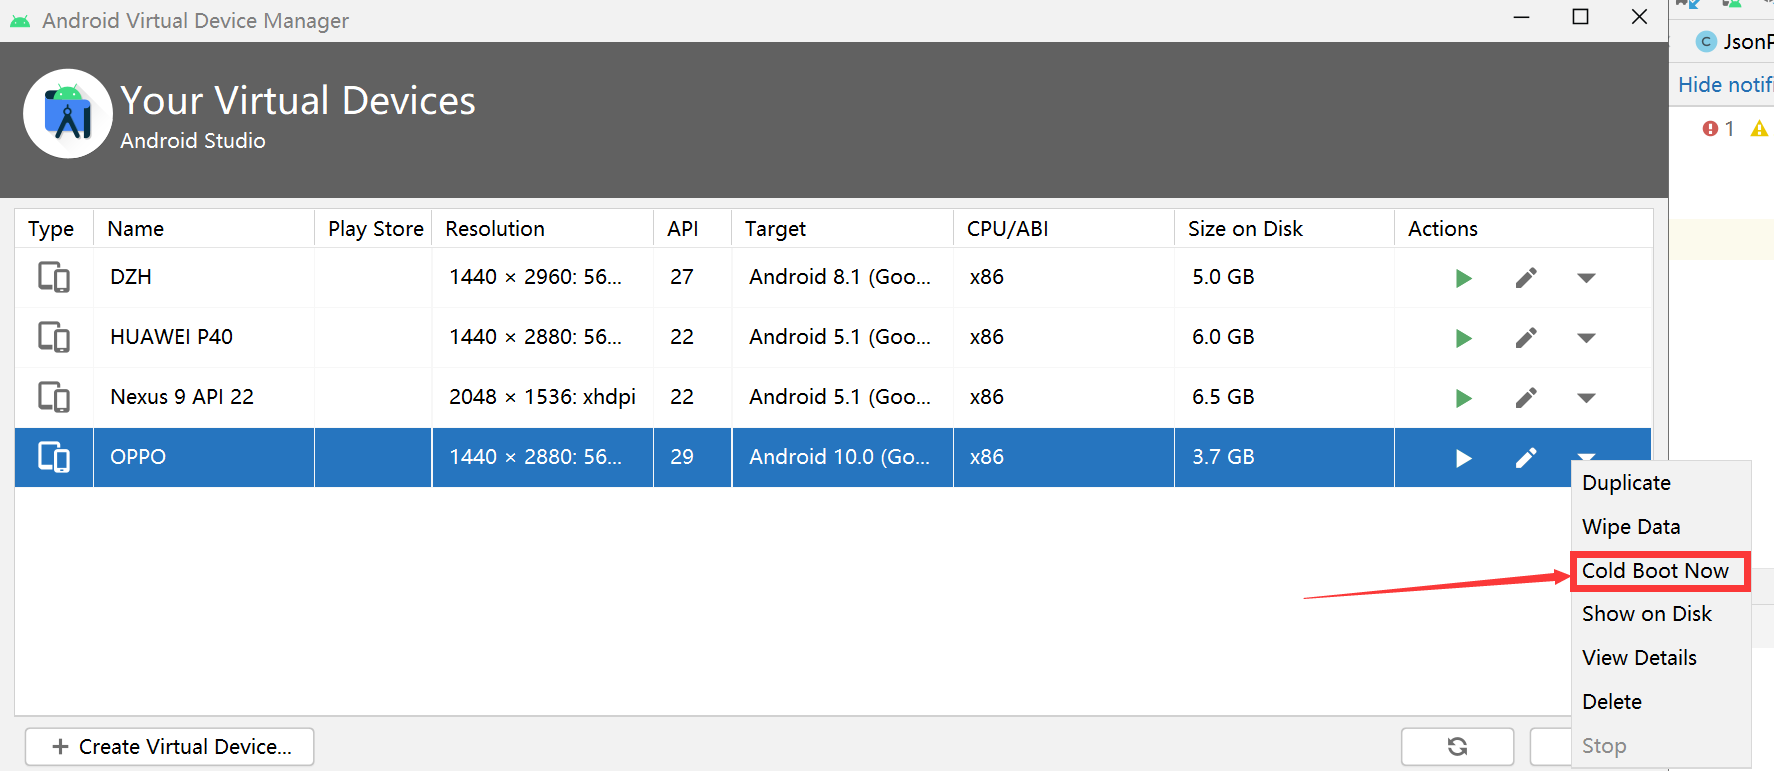Click the Android 10.0 target cell

click(x=843, y=457)
